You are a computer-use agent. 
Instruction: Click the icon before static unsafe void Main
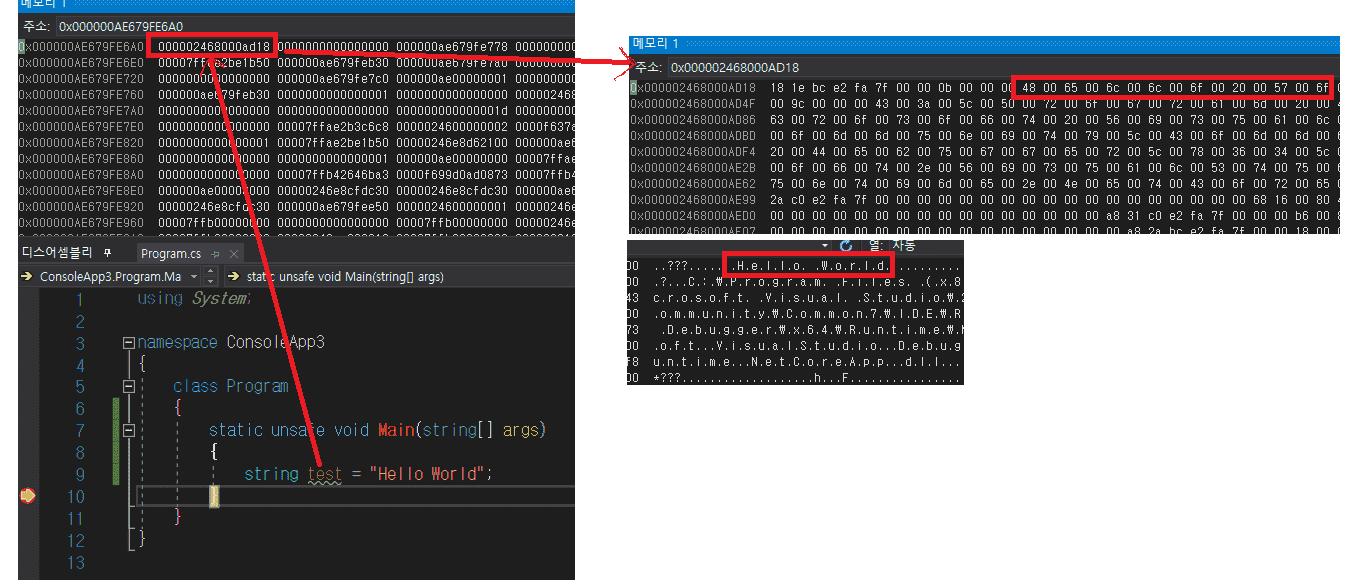pyautogui.click(x=233, y=276)
